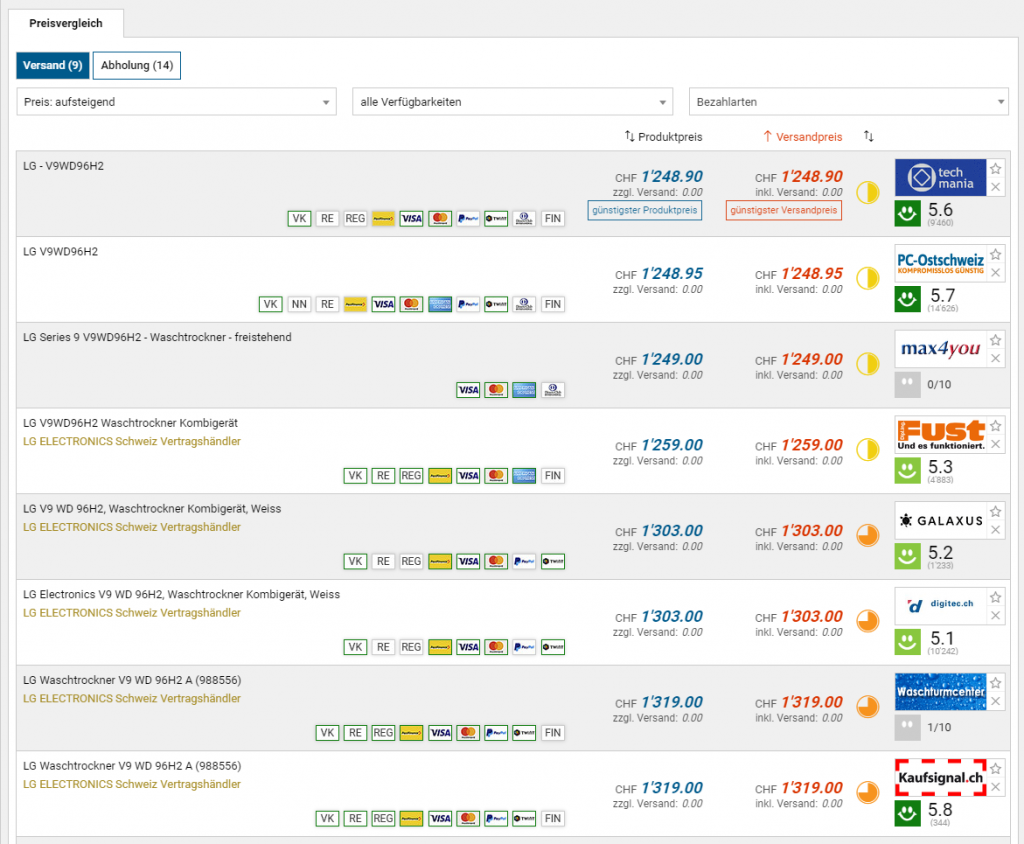Screen dimensions: 1024x844
Task: Switch to the Abholung (14) tab
Action: click(137, 66)
